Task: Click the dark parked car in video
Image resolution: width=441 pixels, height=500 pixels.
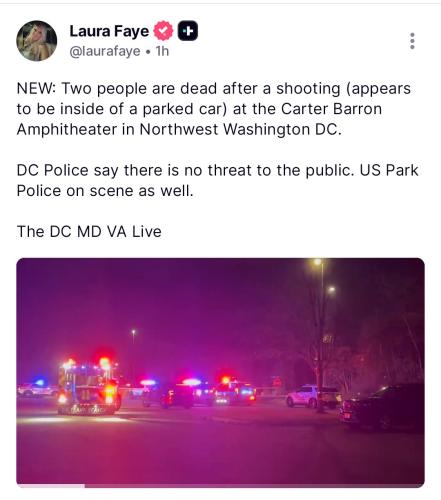Action: point(382,407)
